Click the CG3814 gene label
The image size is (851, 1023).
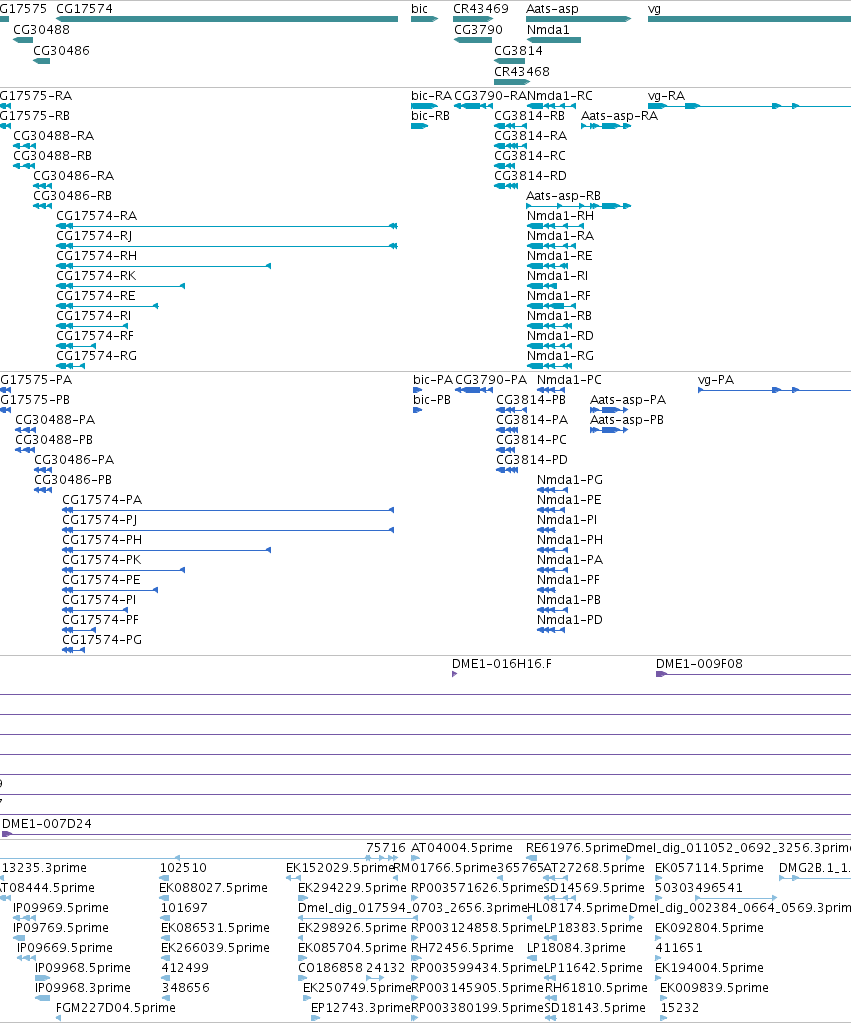(518, 50)
